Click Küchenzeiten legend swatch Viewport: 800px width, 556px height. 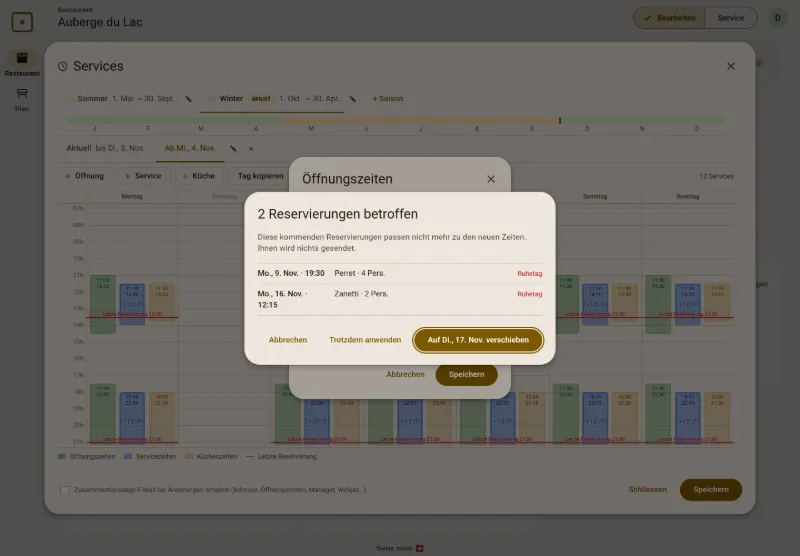tap(189, 457)
